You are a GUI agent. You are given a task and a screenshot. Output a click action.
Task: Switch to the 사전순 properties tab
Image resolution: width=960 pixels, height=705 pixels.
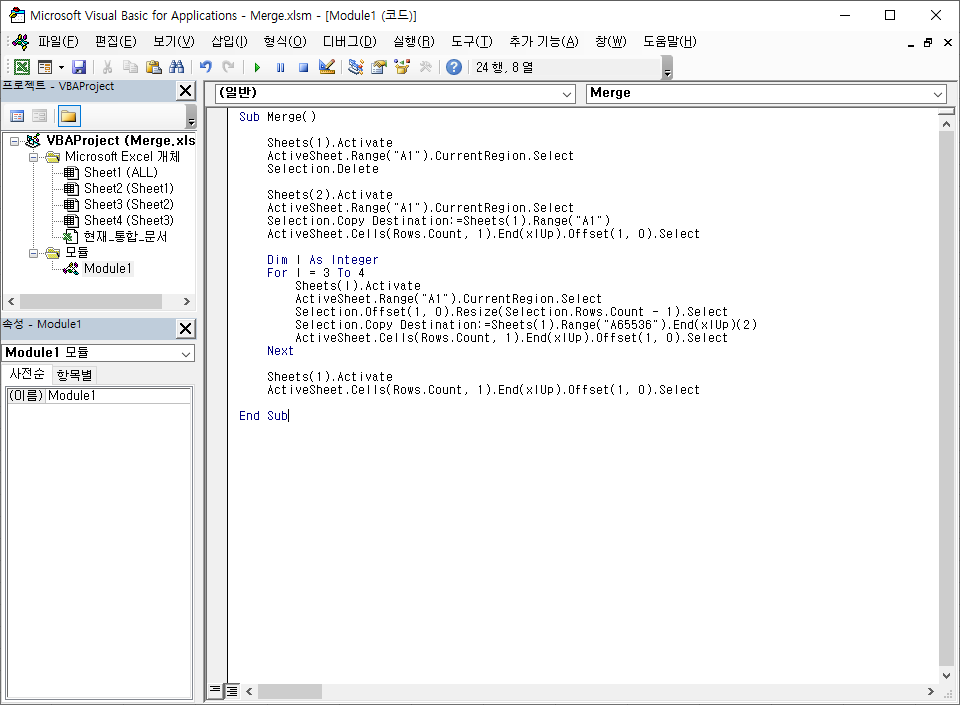coord(27,373)
